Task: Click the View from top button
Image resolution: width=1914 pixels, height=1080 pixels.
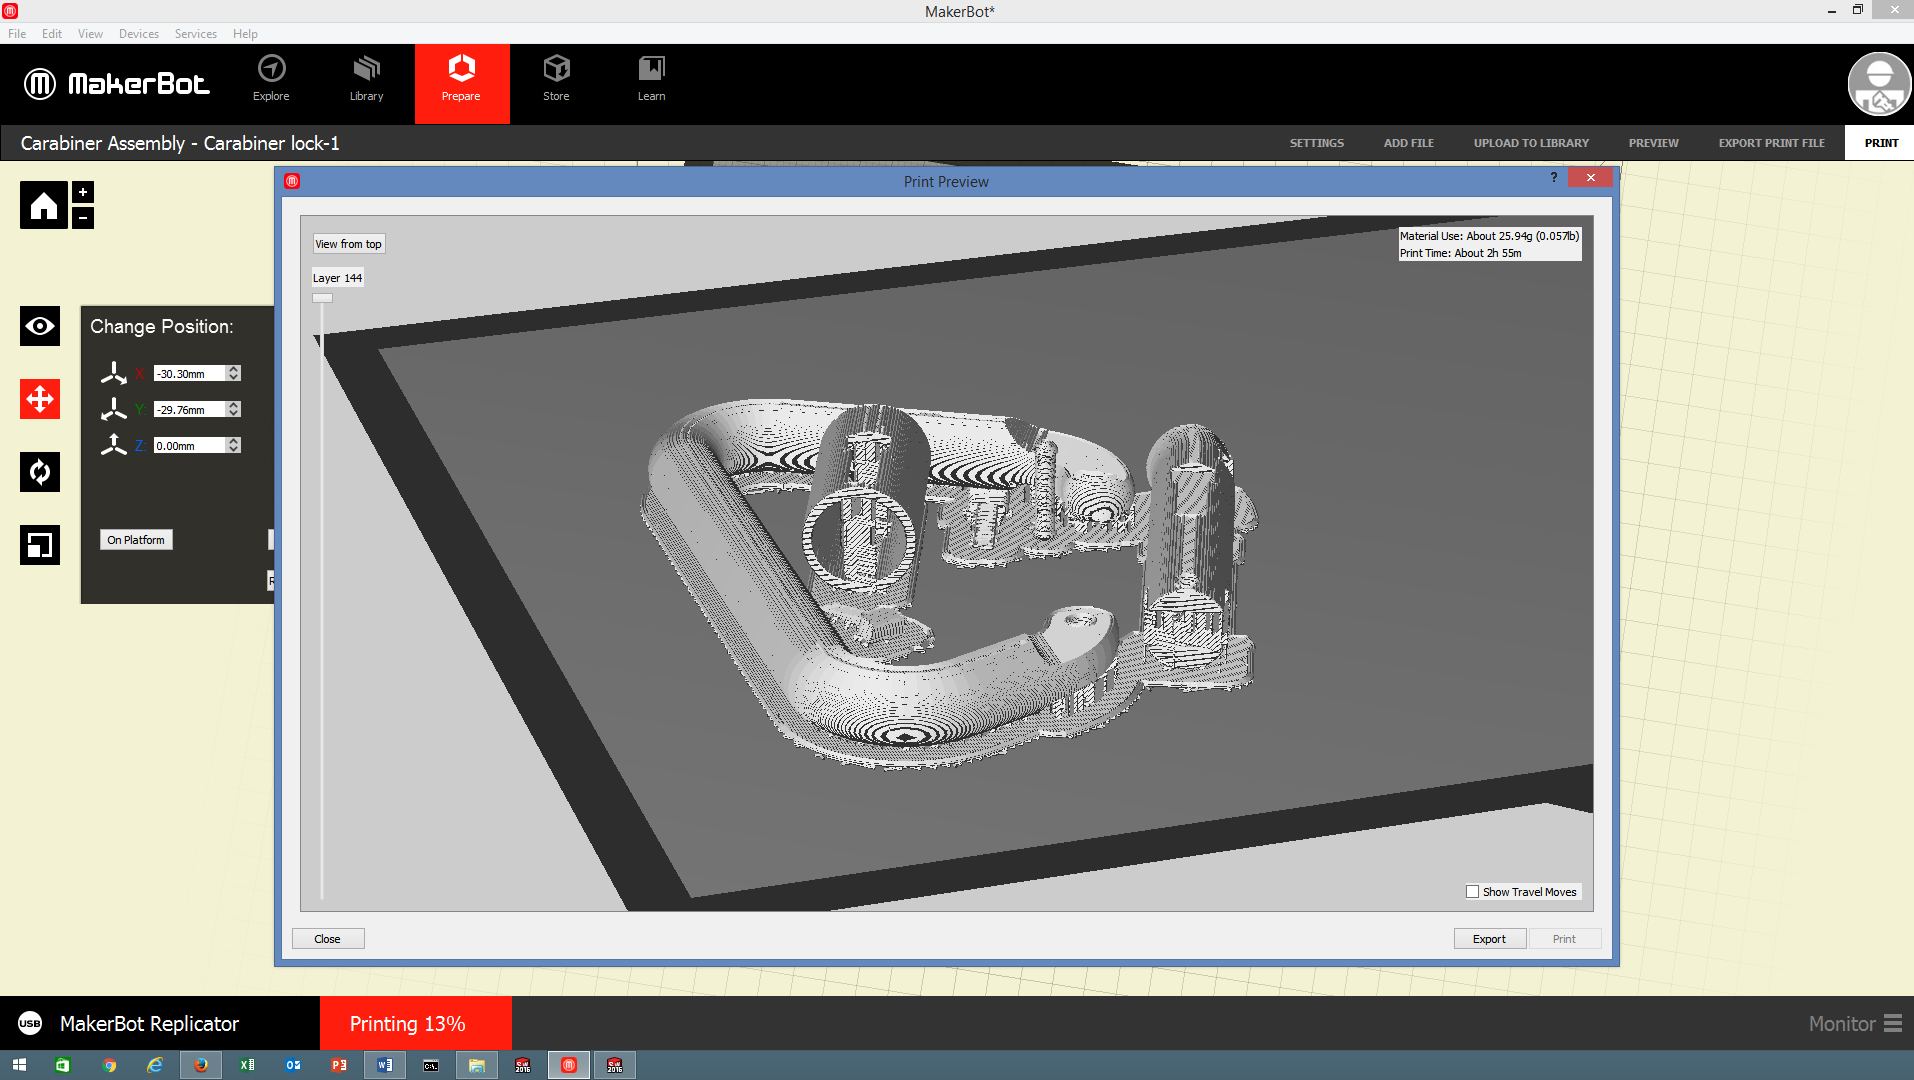Action: tap(348, 244)
